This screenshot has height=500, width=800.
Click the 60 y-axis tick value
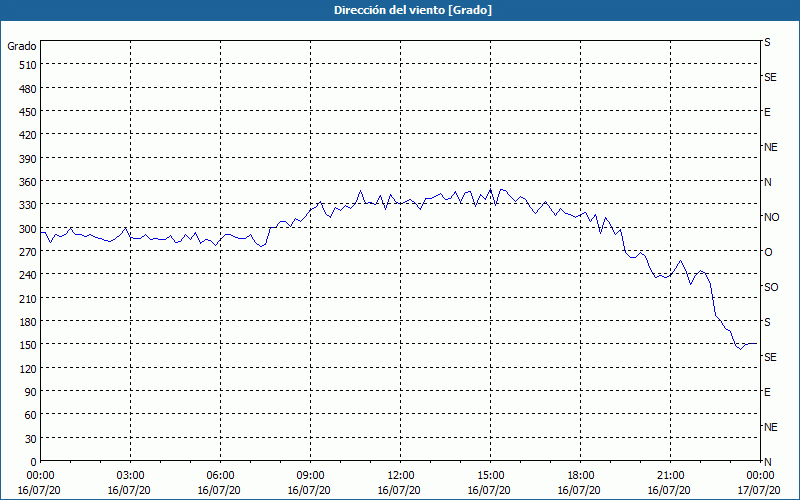[31, 415]
